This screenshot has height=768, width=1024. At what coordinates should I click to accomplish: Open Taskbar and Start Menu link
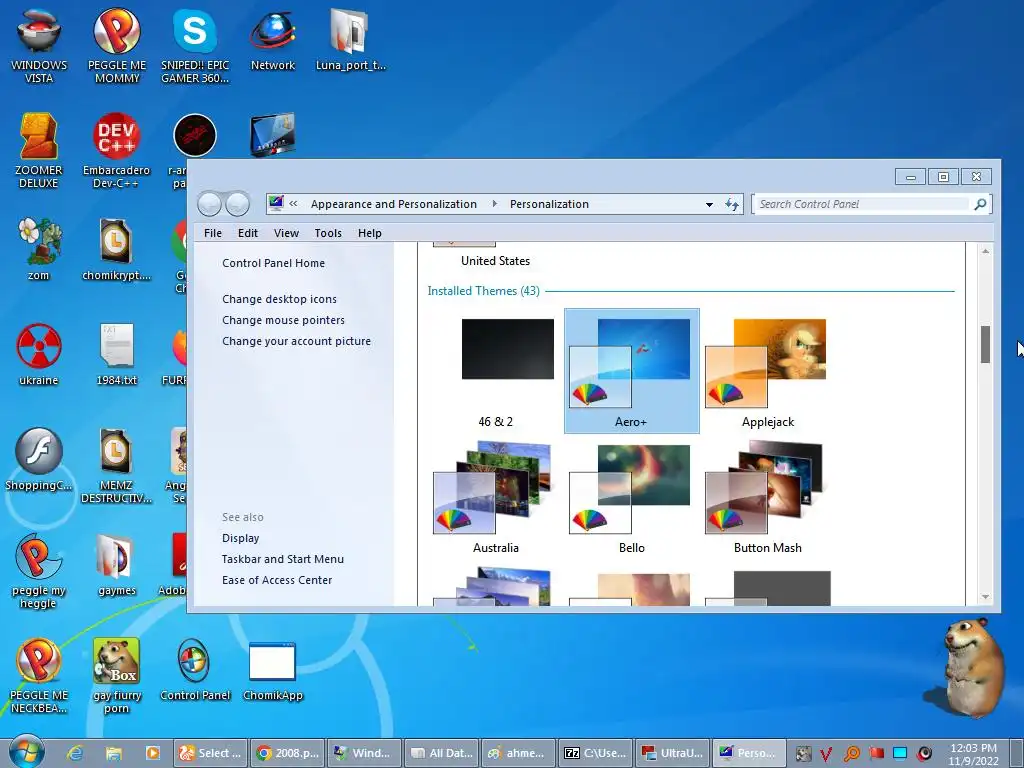pos(282,559)
